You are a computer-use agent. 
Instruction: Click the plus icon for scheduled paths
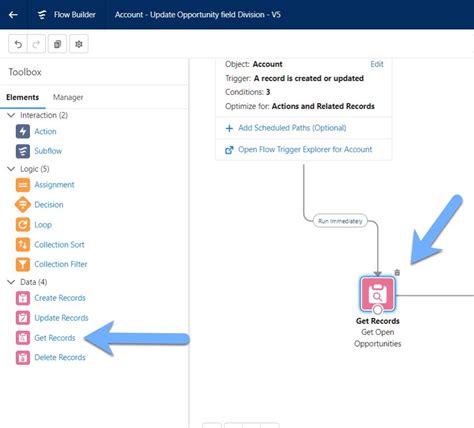229,128
